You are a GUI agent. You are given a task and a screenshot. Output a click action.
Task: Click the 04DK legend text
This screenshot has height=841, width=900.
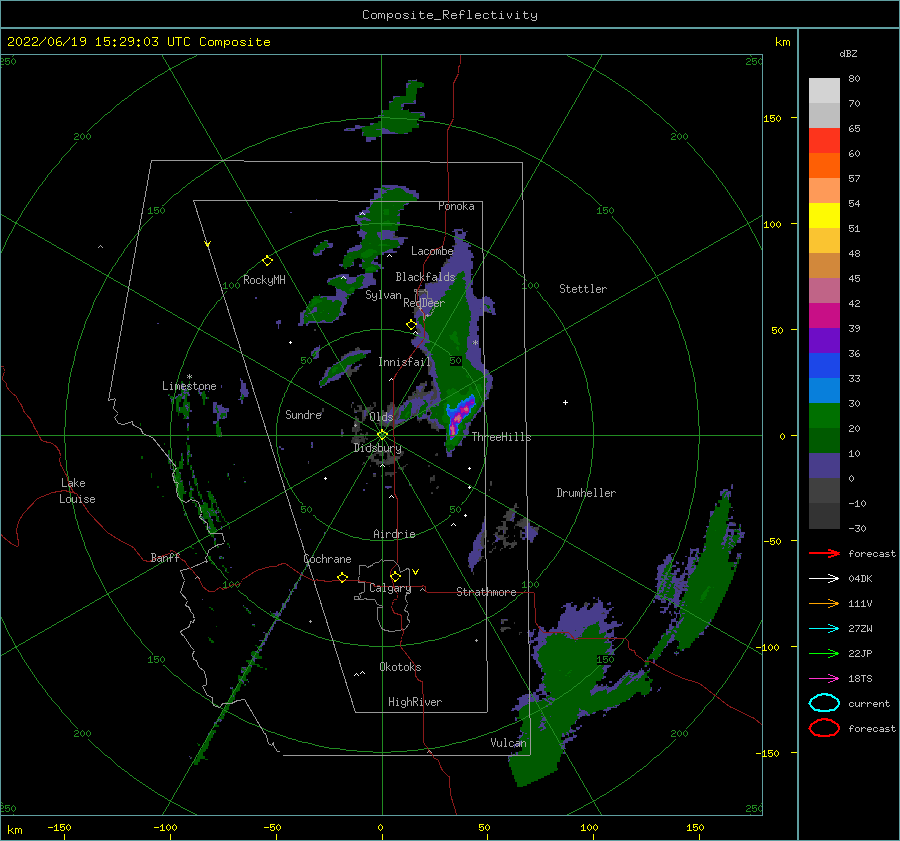point(860,578)
